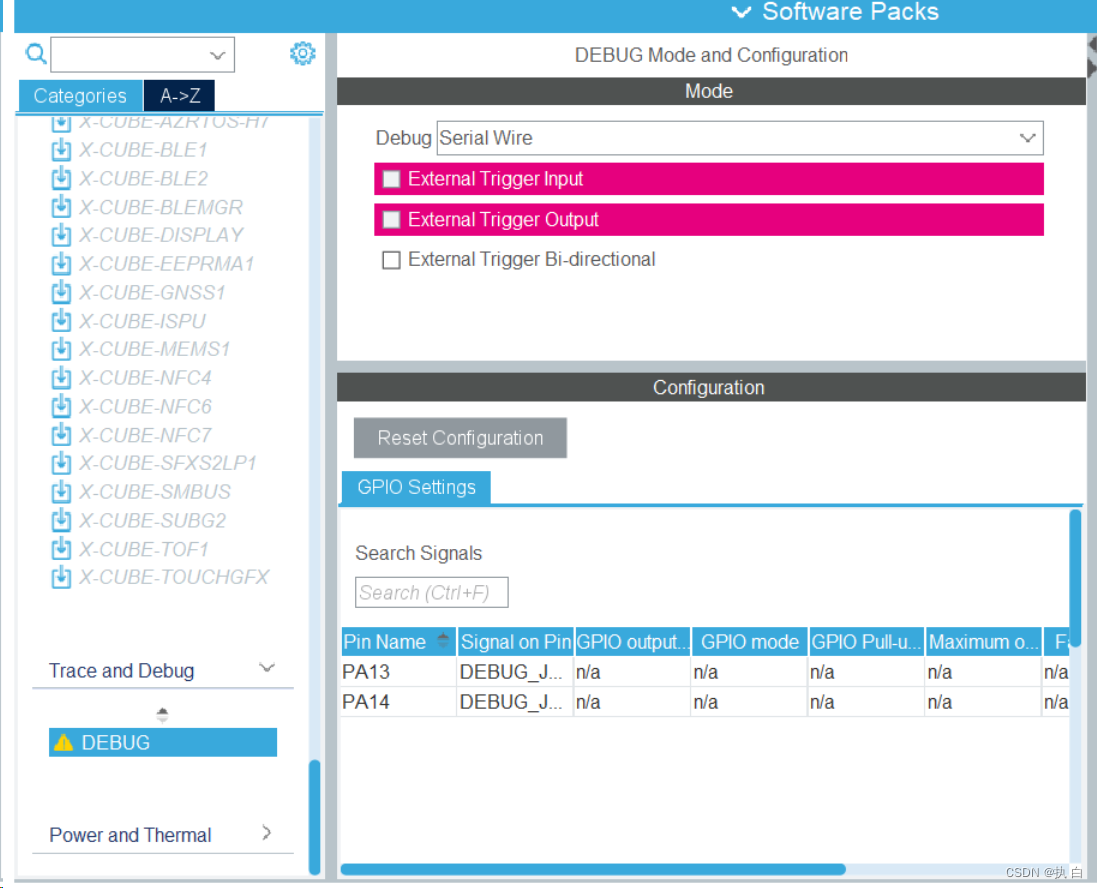Click the Search Signals input field
Image resolution: width=1097 pixels, height=888 pixels.
(431, 592)
